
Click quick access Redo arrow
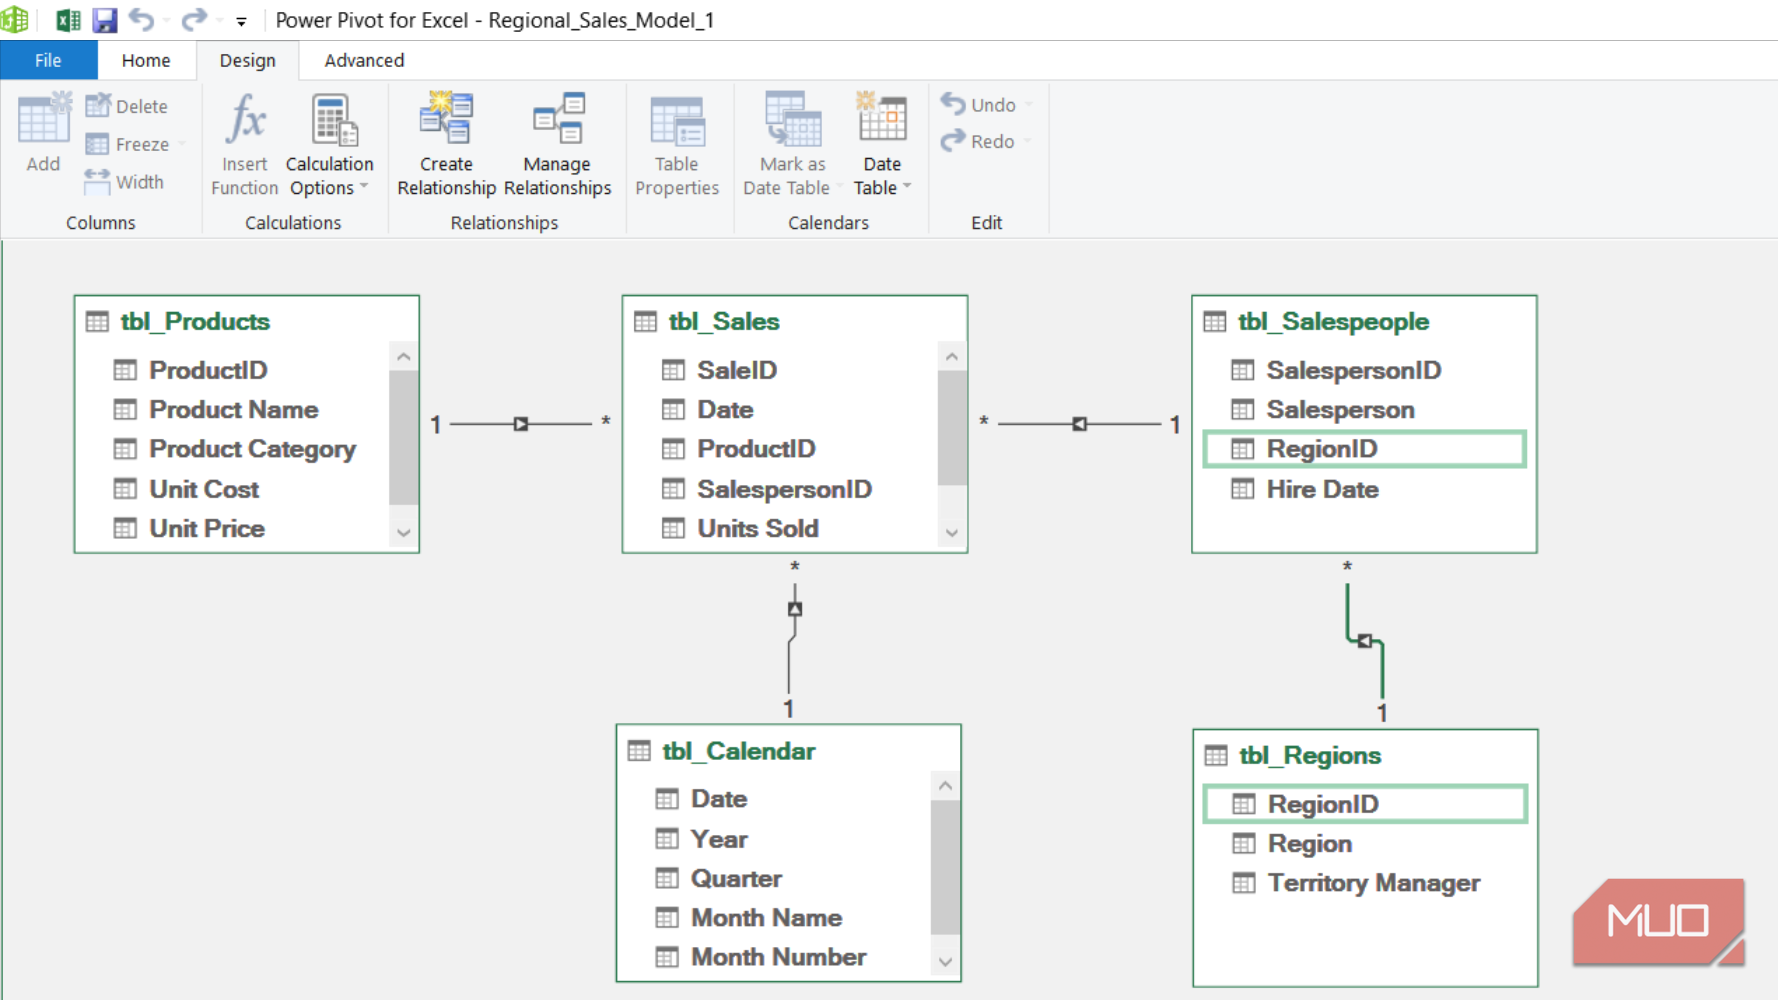point(194,19)
